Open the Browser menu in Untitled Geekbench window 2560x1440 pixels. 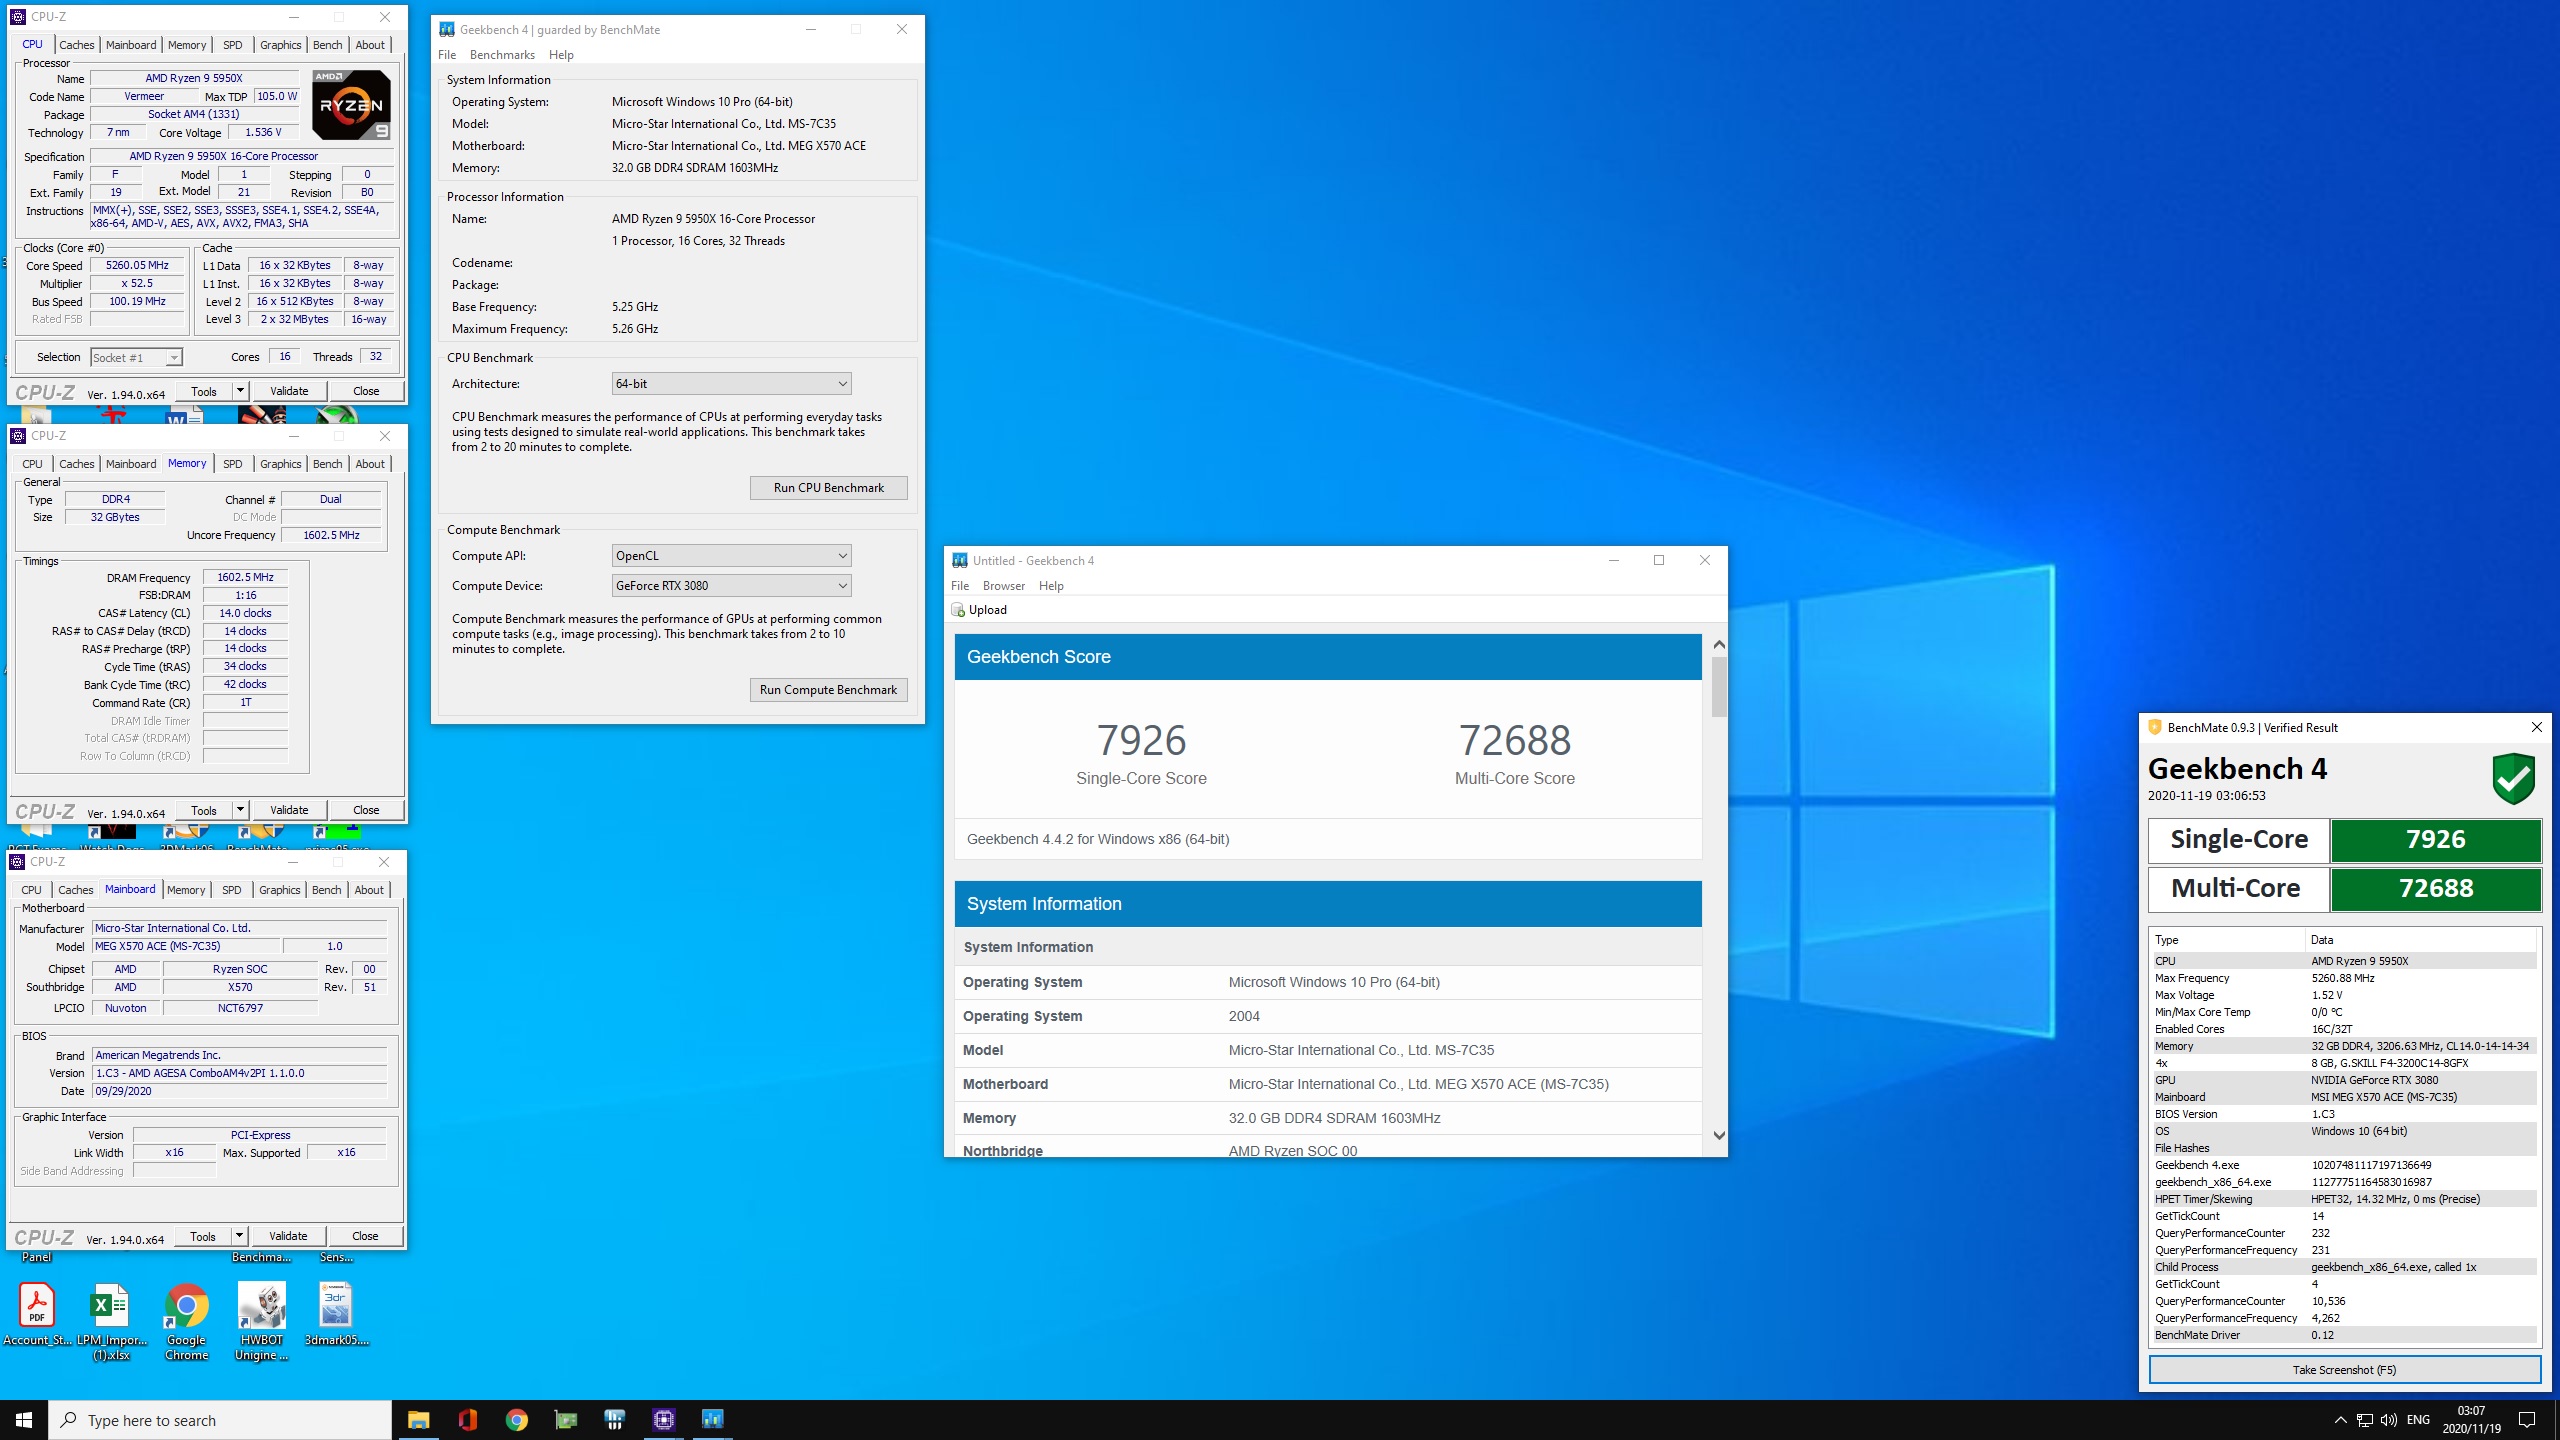click(1004, 586)
